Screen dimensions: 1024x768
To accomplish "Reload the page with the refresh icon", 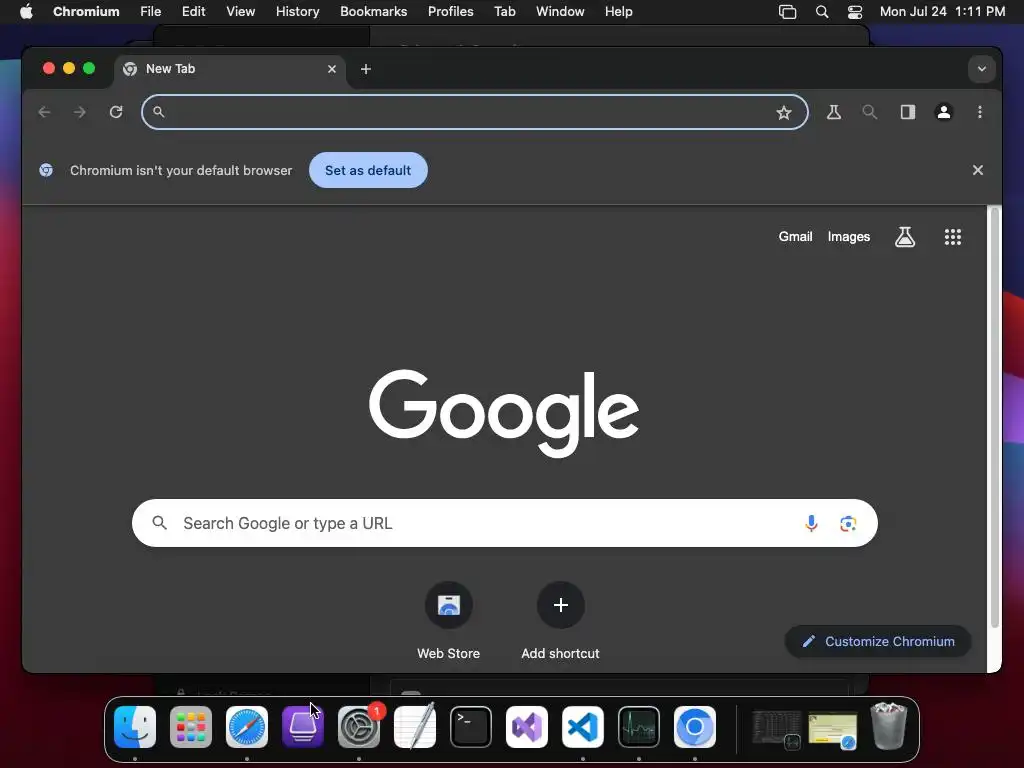I will pos(116,112).
